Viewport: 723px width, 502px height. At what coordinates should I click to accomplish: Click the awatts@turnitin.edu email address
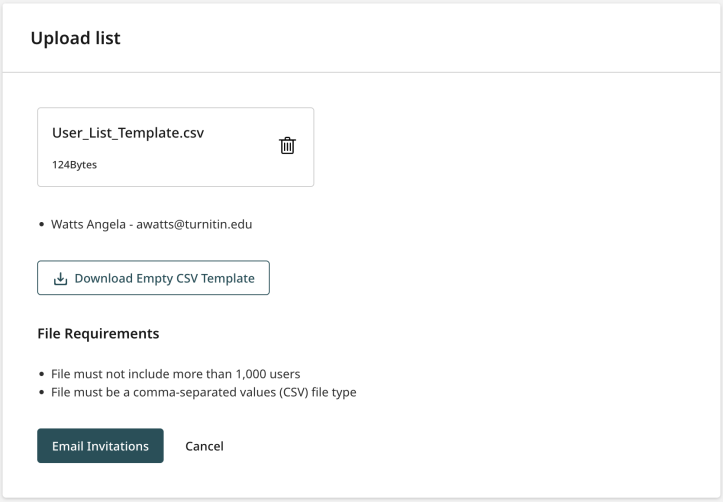point(194,224)
